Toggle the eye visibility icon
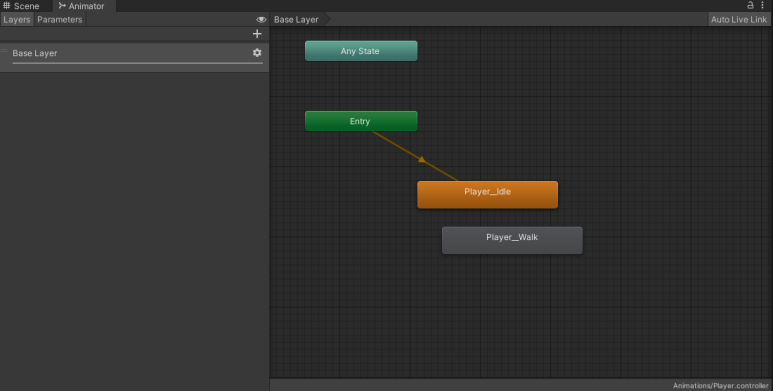This screenshot has width=773, height=391. coord(261,20)
